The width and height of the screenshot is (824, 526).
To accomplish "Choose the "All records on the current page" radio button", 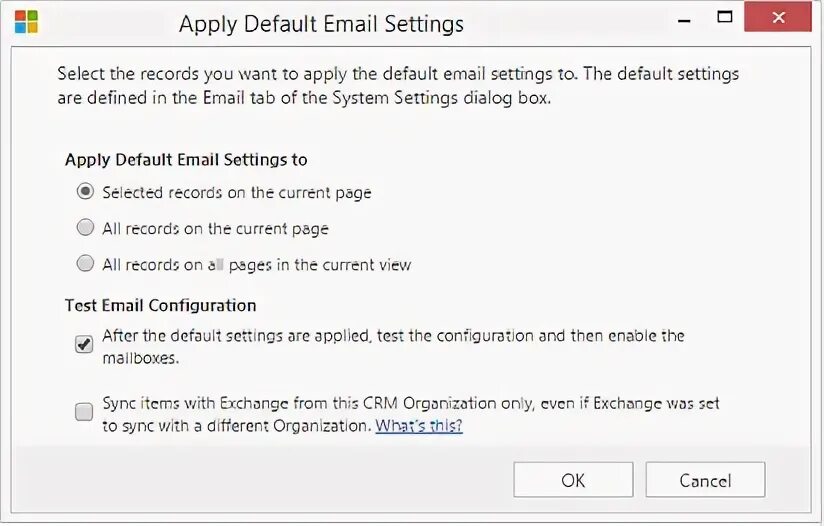I will coord(85,228).
